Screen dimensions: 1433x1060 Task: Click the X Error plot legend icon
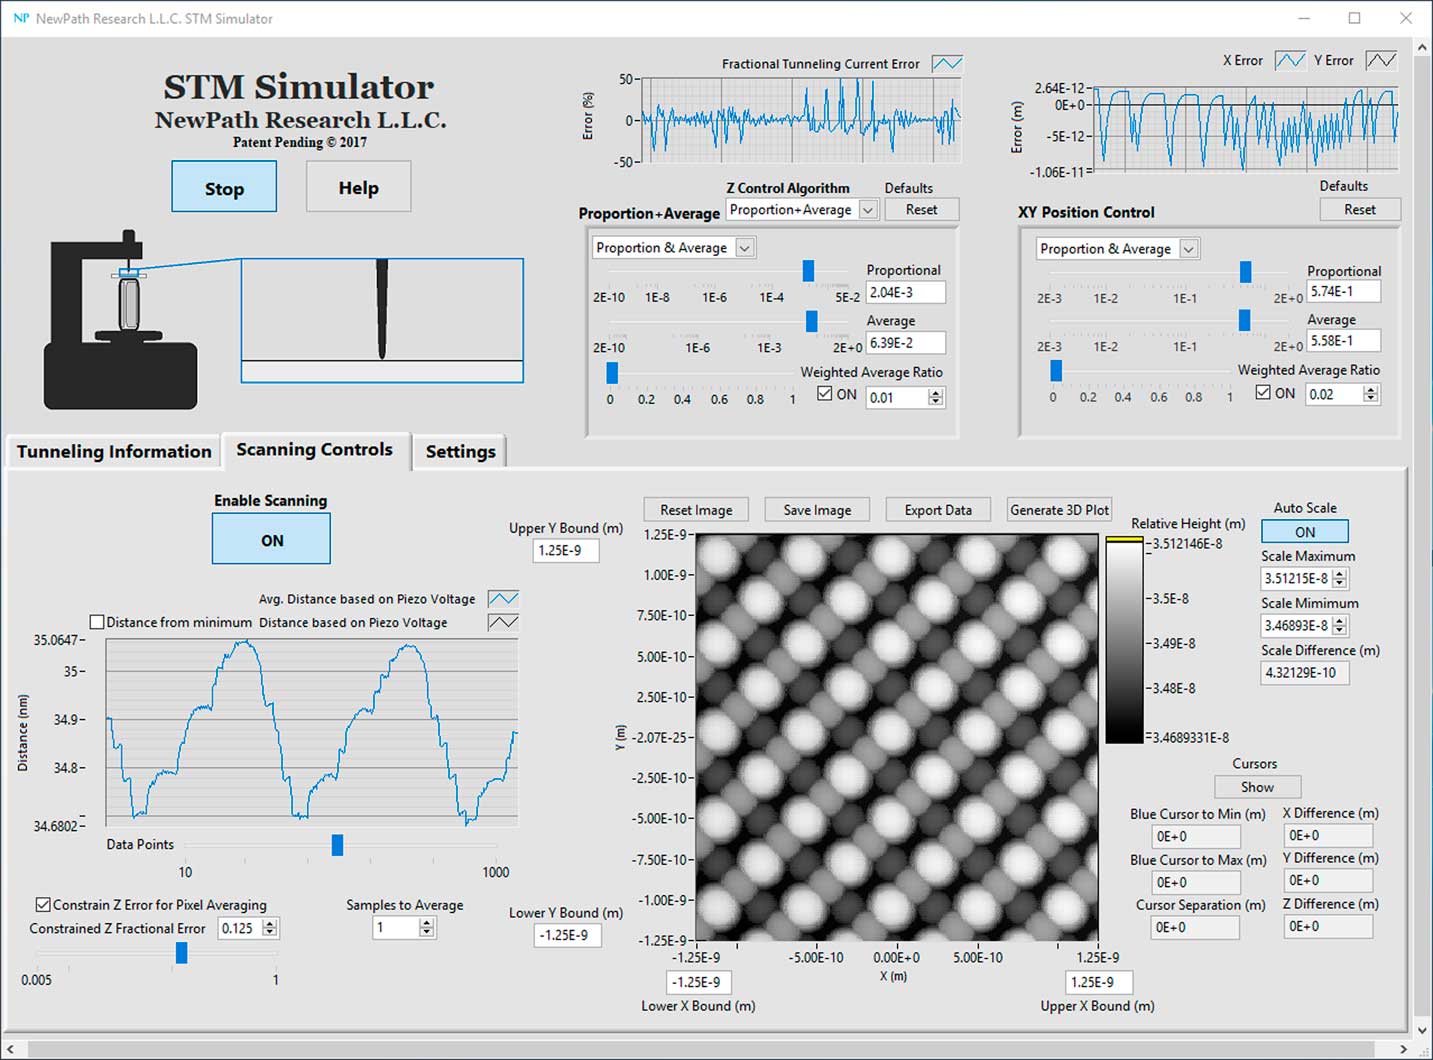[1290, 61]
